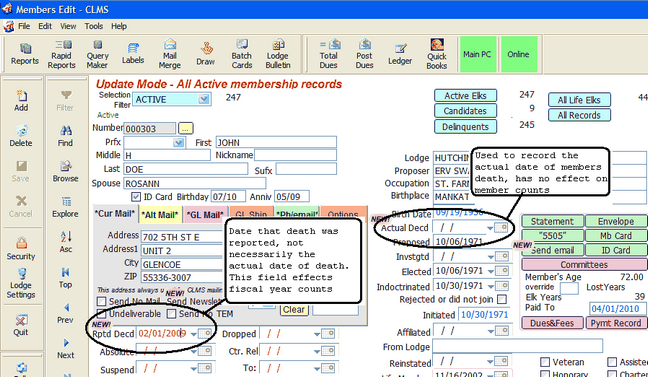The image size is (648, 377).
Task: Click the Spouse name input field
Action: (194, 183)
